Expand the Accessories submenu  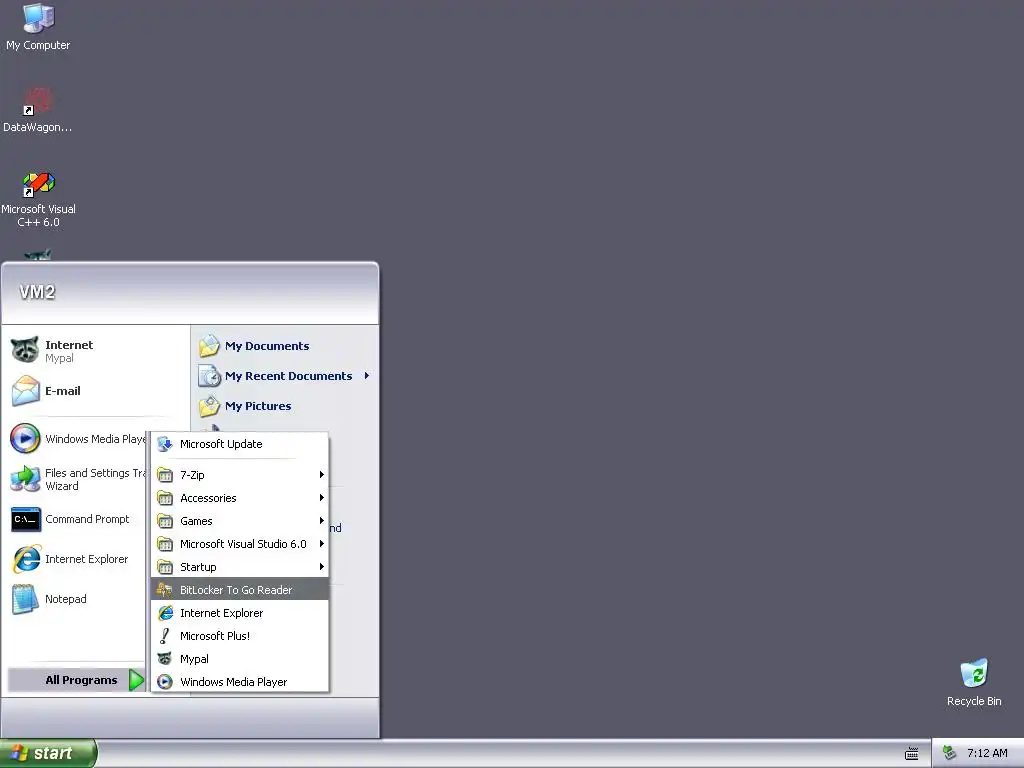click(x=240, y=498)
